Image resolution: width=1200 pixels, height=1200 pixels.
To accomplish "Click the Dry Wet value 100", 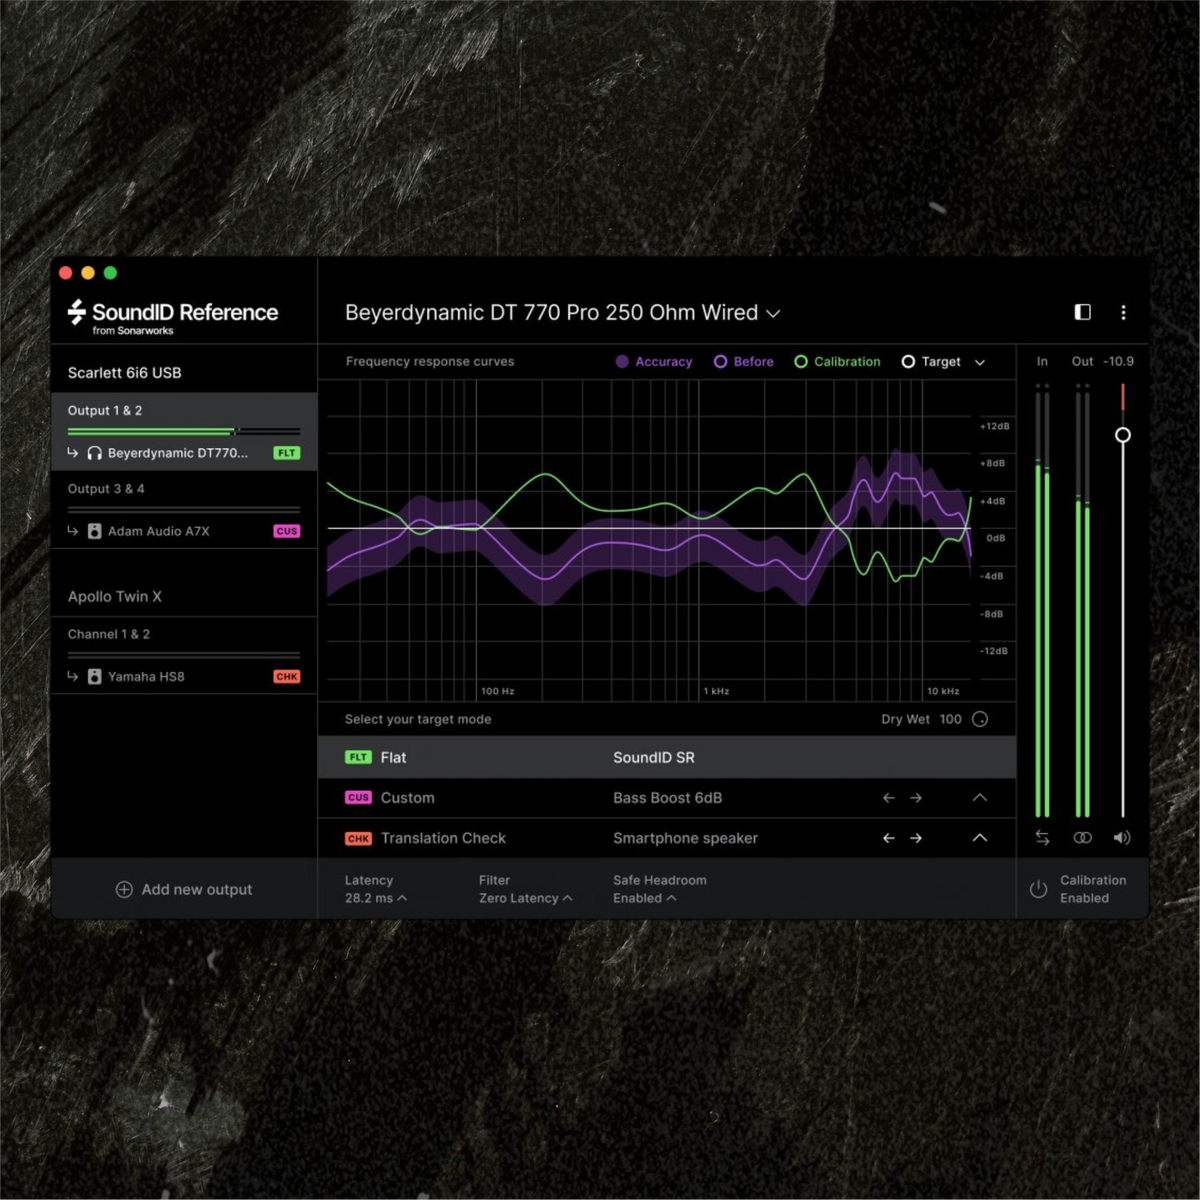I will click(950, 719).
